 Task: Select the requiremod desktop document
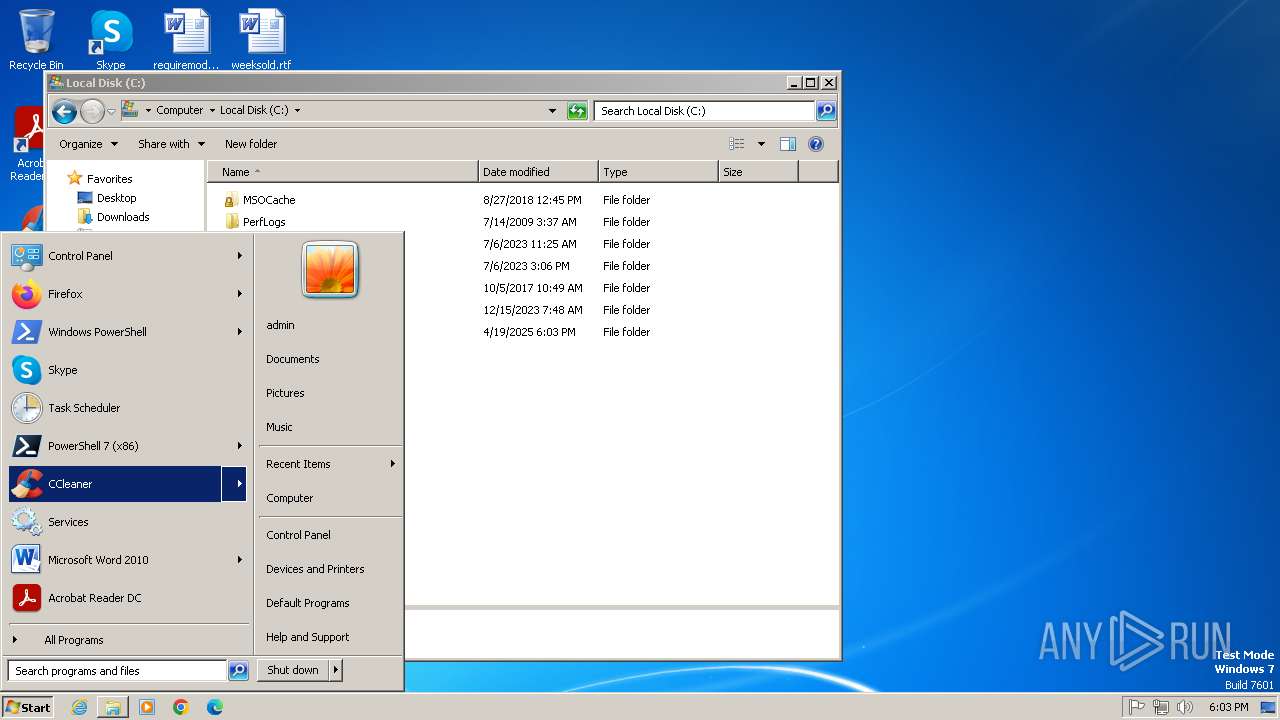click(x=186, y=40)
